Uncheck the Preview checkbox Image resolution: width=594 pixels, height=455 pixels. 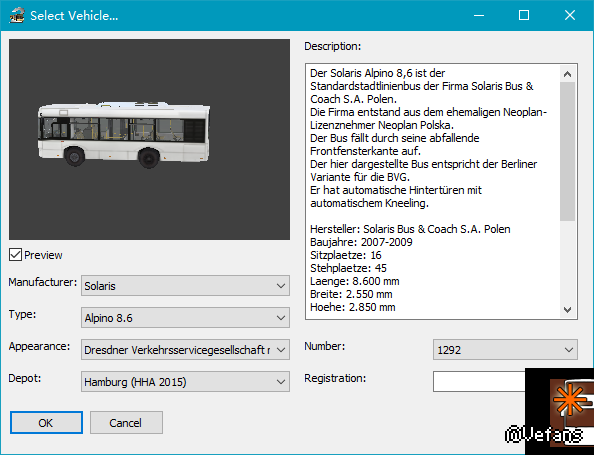click(15, 255)
